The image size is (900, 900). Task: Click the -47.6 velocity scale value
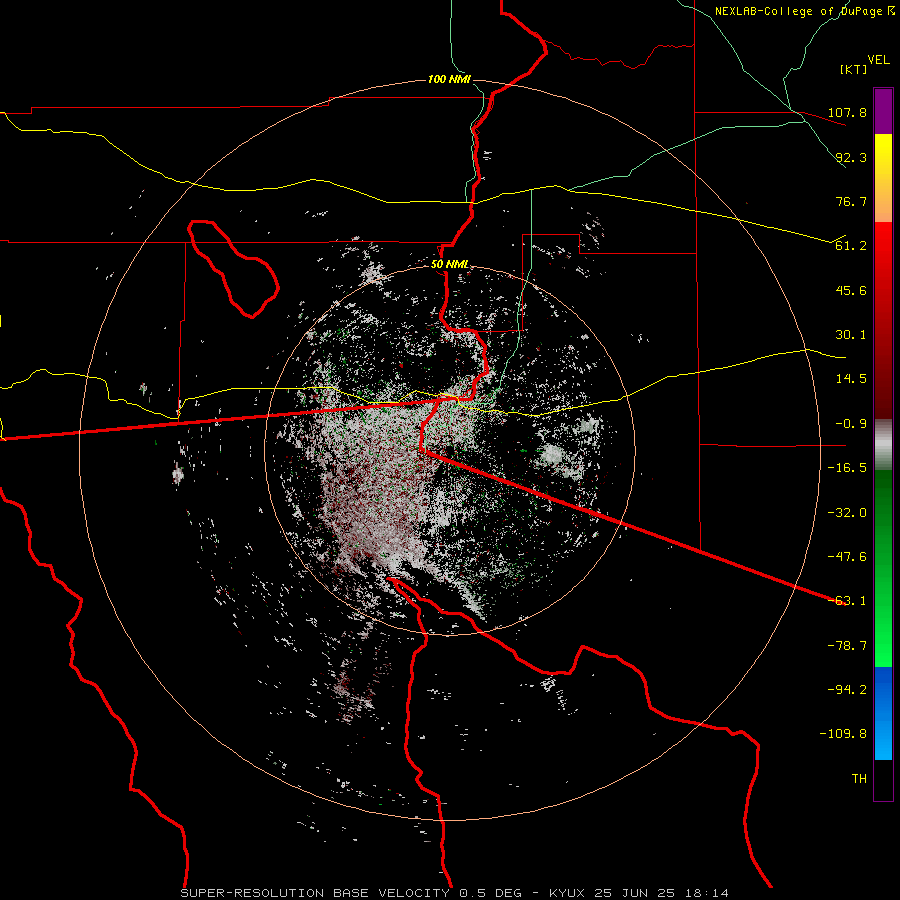pos(847,557)
